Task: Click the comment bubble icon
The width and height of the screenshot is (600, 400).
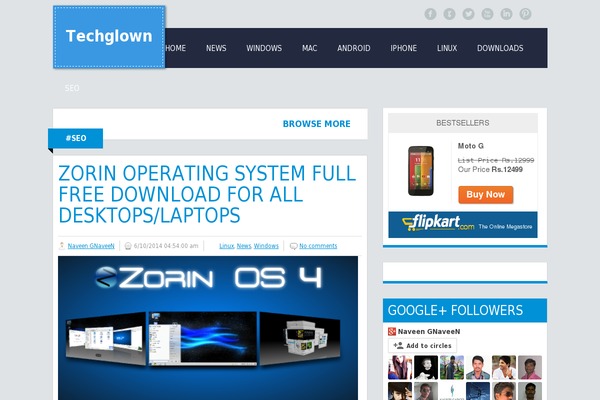Action: (x=293, y=246)
